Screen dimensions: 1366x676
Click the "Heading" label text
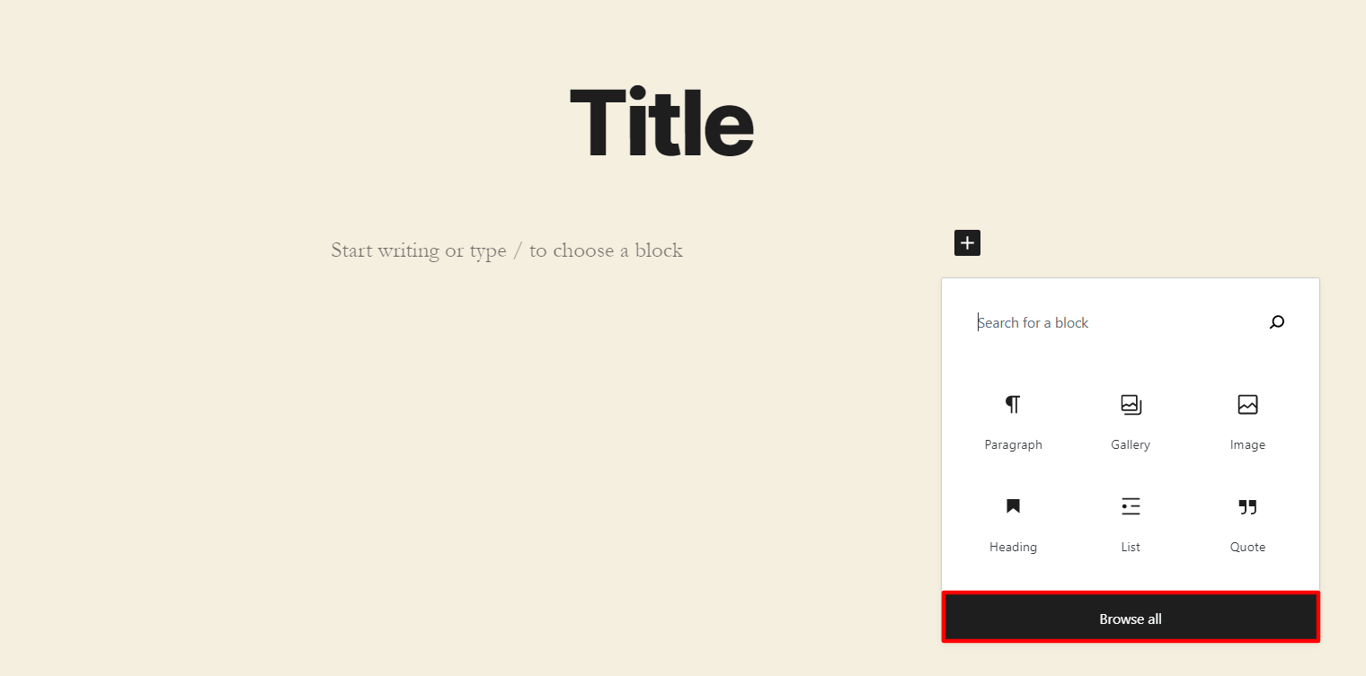[1012, 546]
